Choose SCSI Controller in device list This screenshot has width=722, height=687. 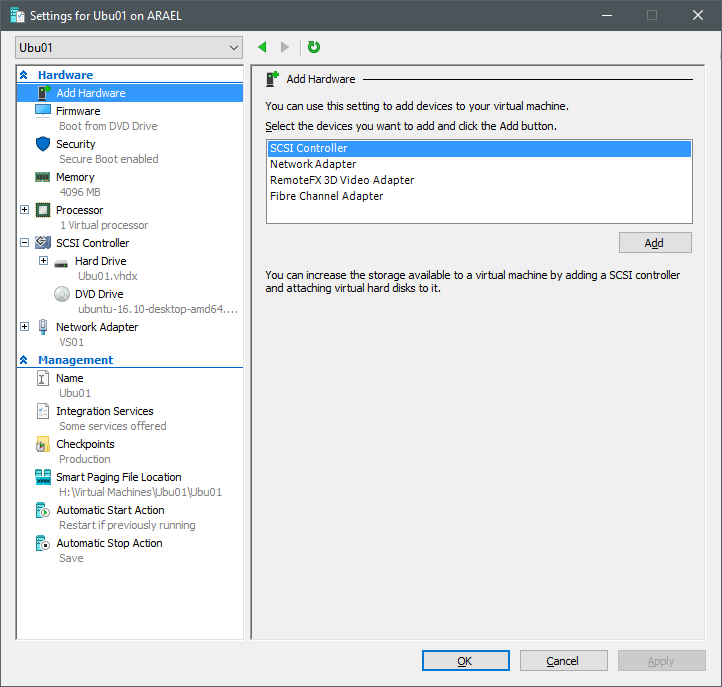pyautogui.click(x=479, y=148)
